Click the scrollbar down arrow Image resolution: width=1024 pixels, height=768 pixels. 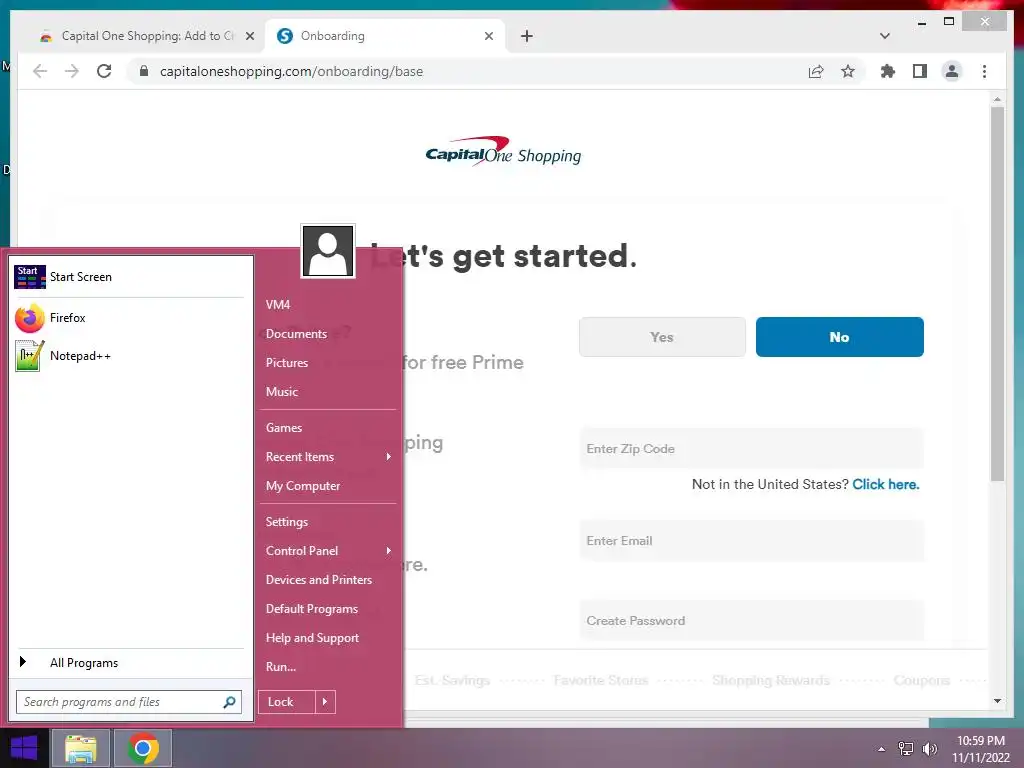coord(997,701)
